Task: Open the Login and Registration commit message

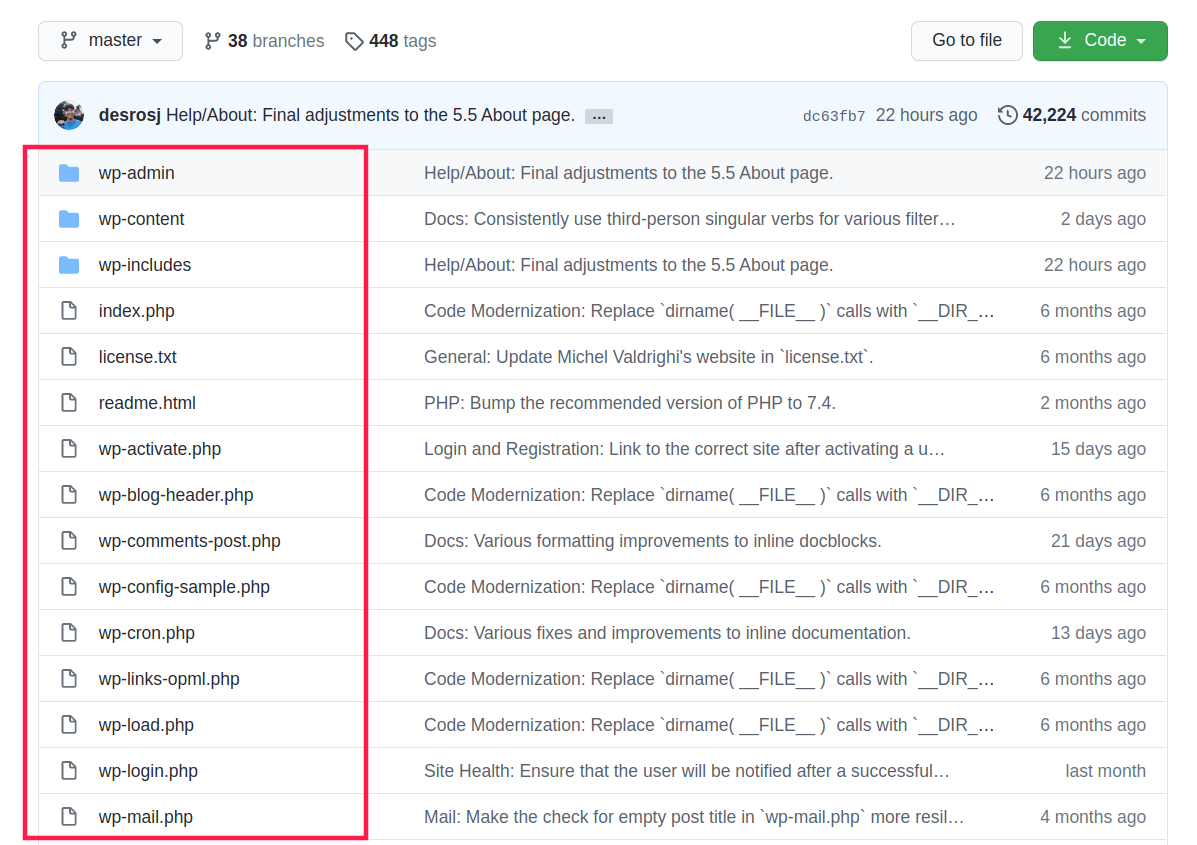Action: coord(684,449)
